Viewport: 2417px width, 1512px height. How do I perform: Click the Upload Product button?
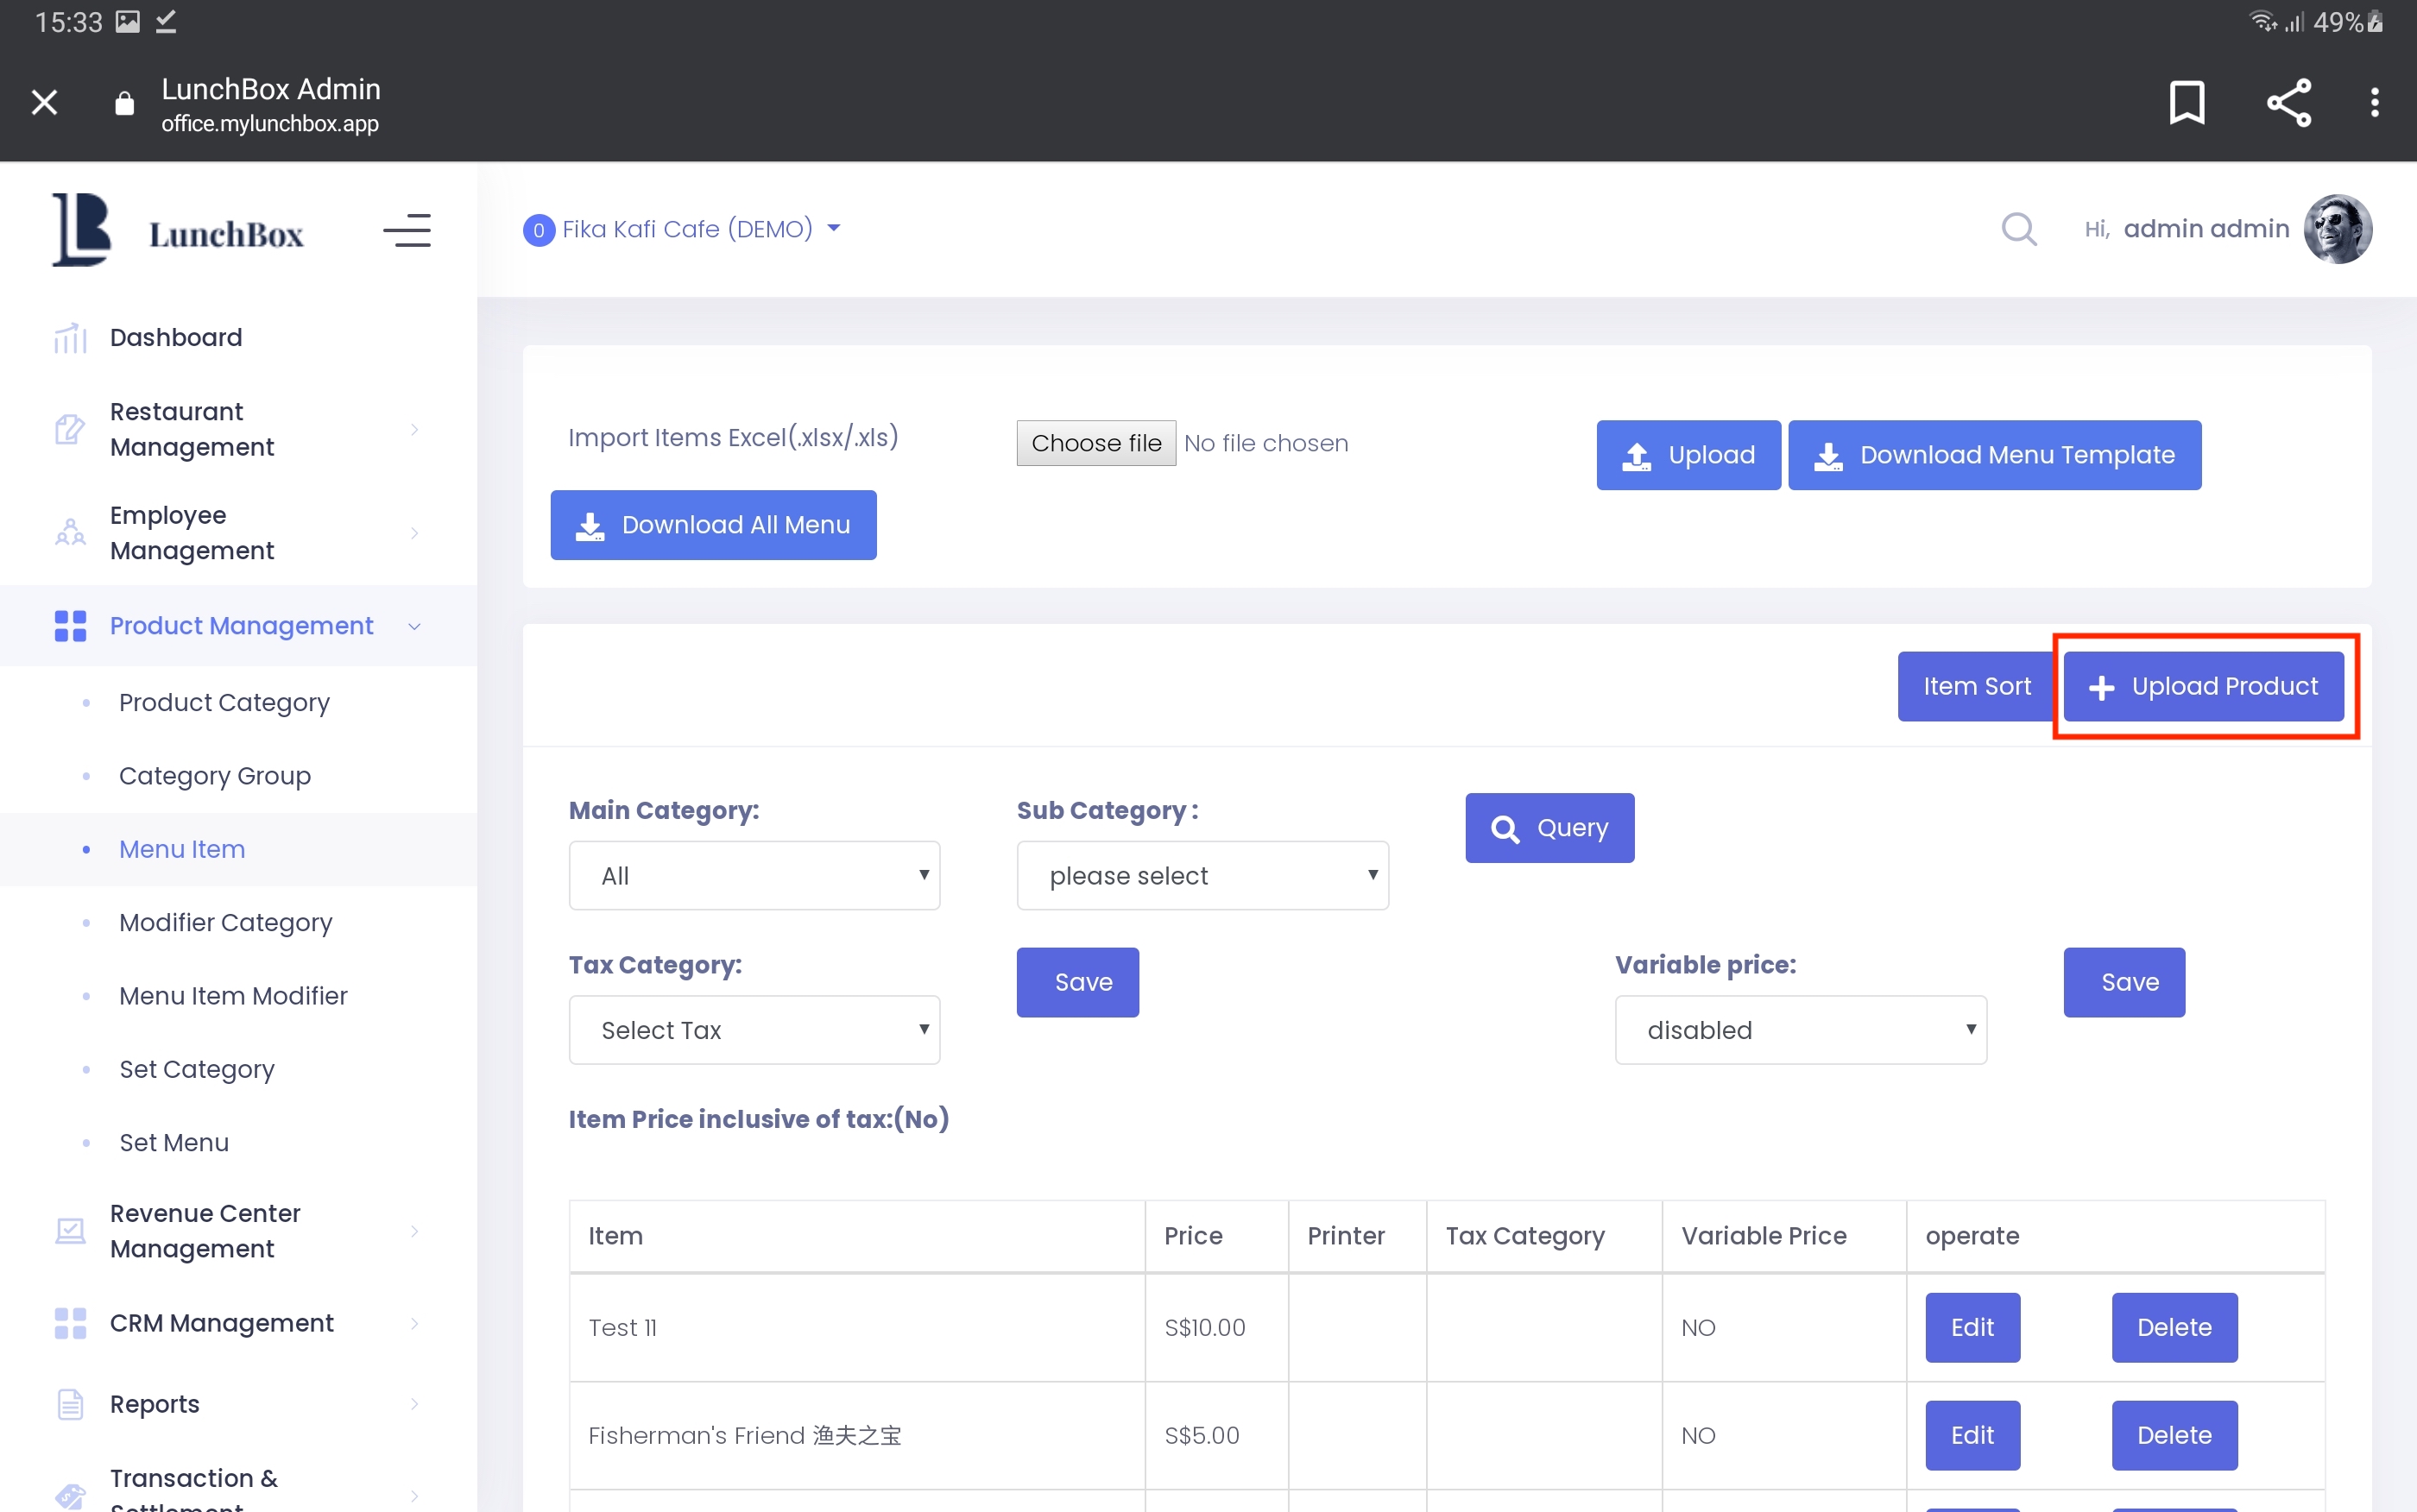click(2203, 686)
